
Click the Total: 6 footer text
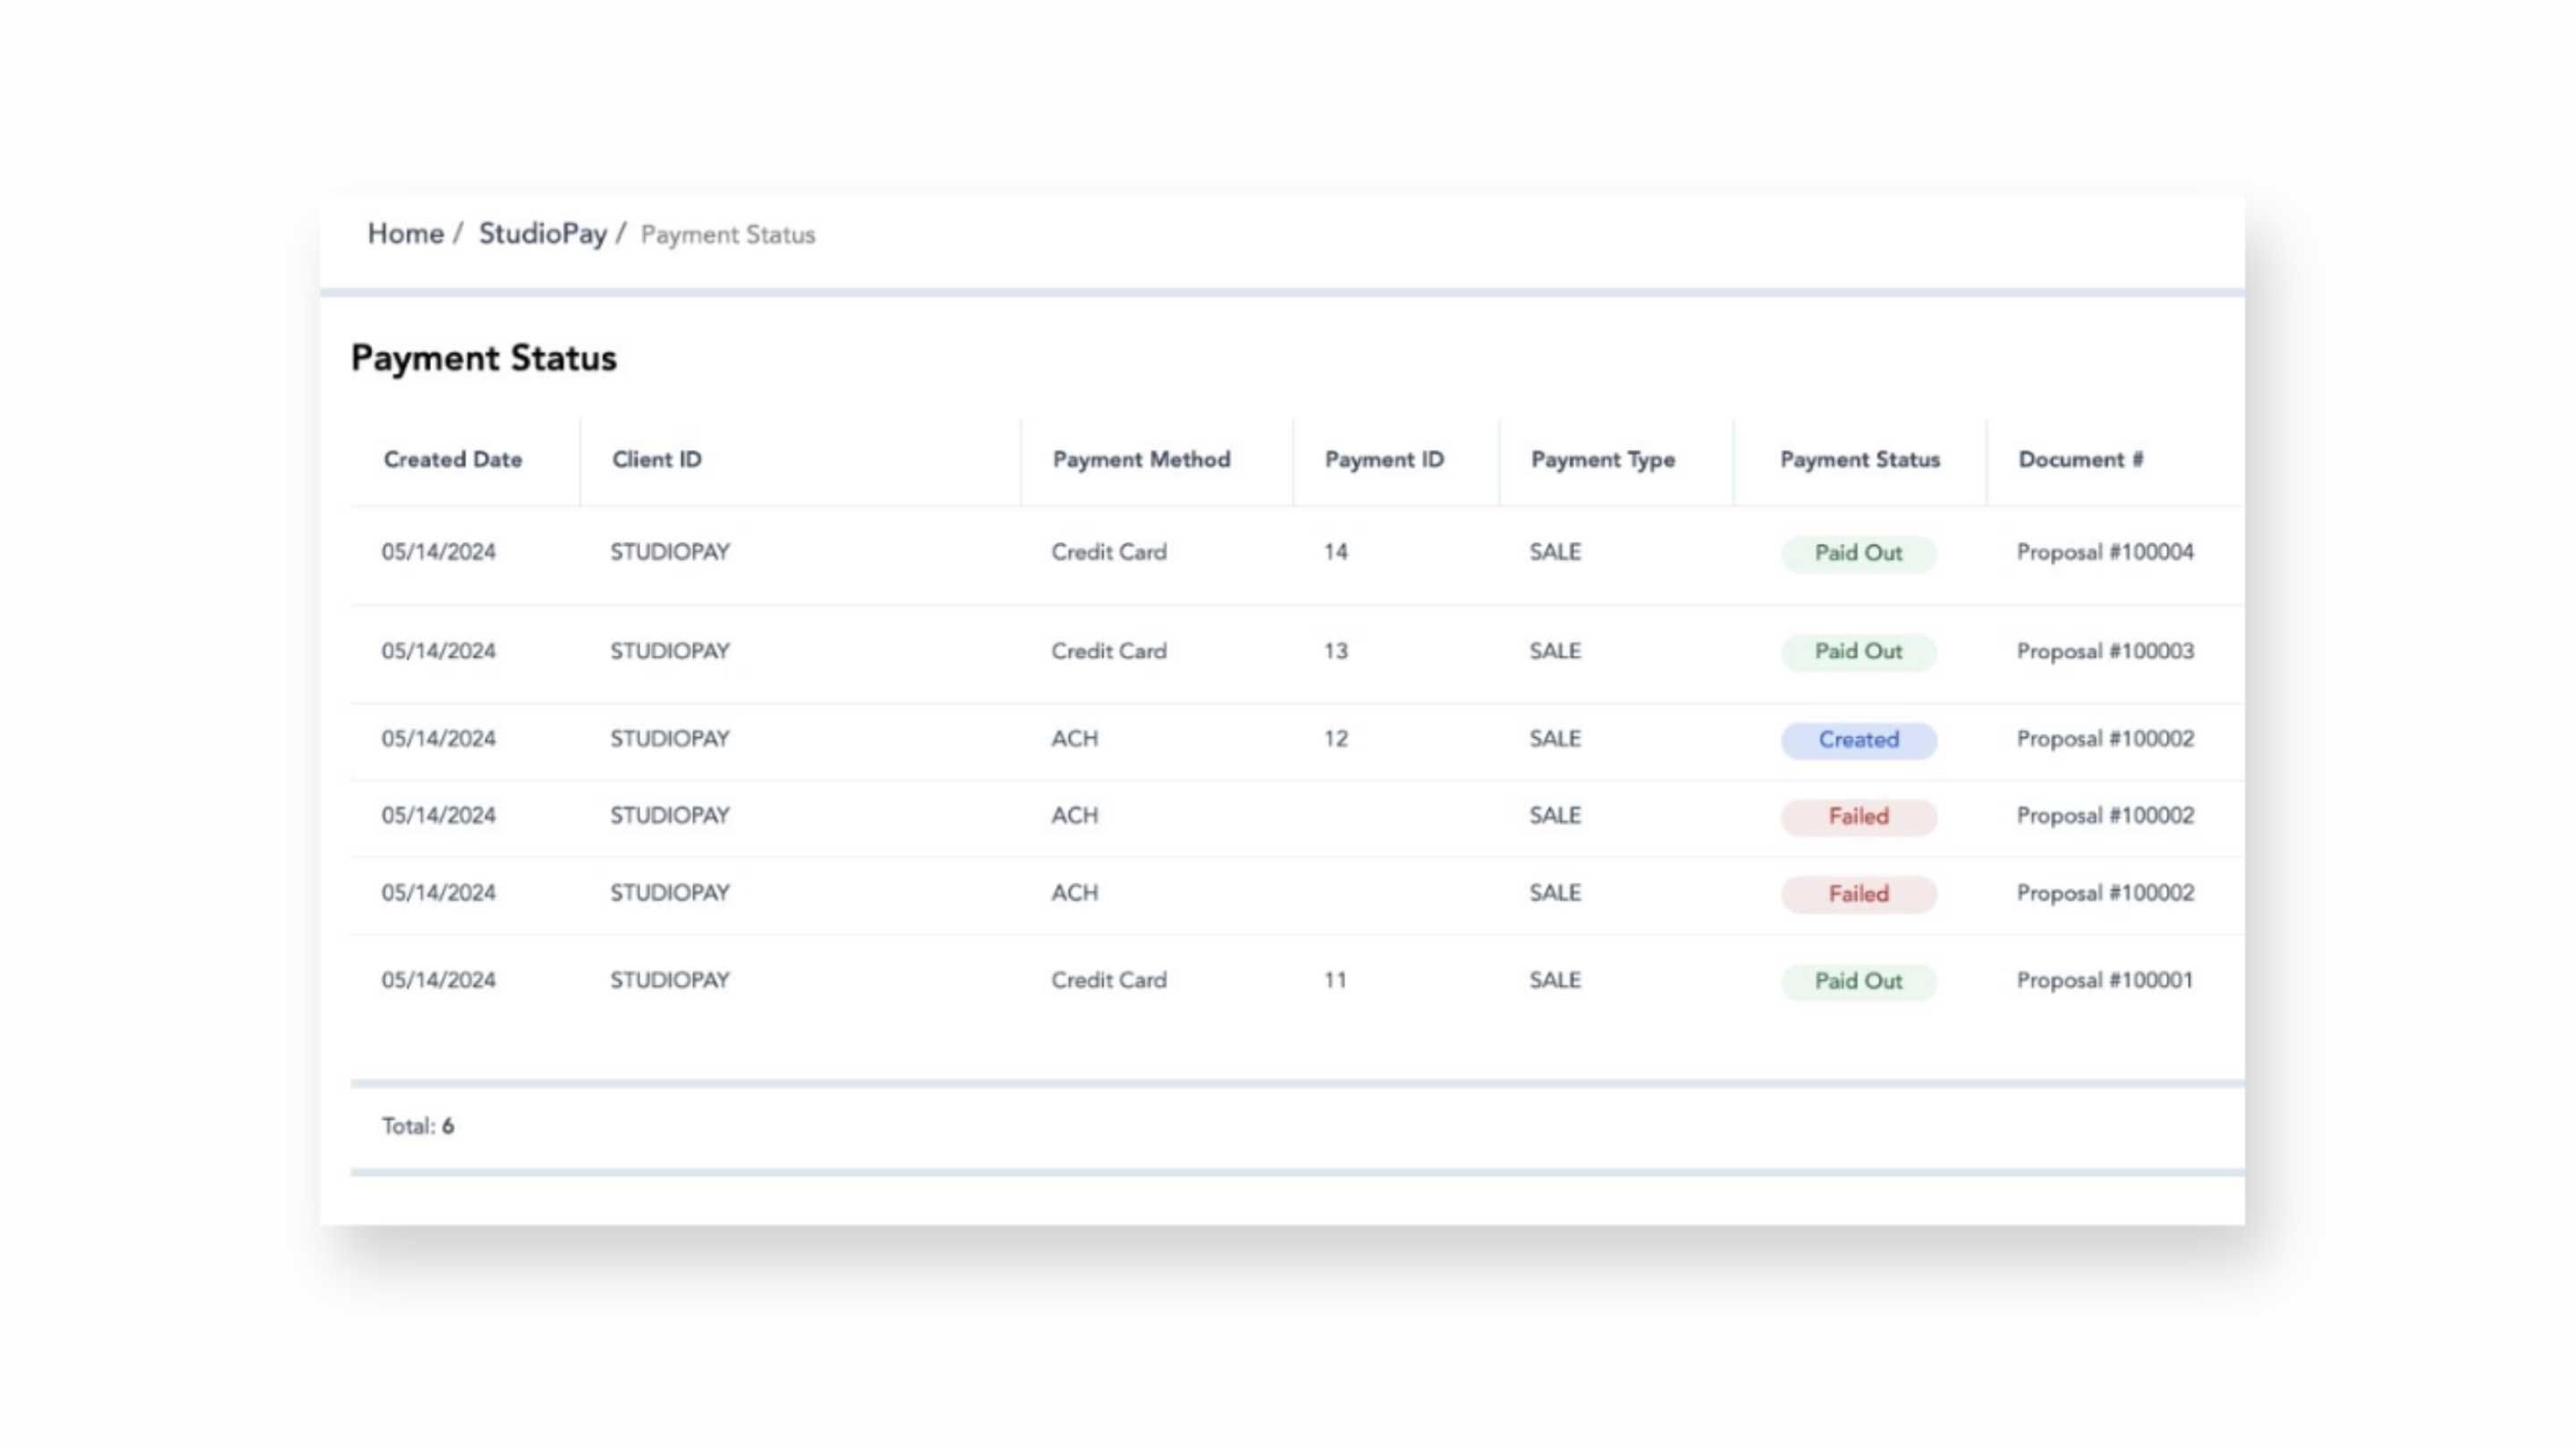pyautogui.click(x=418, y=1127)
